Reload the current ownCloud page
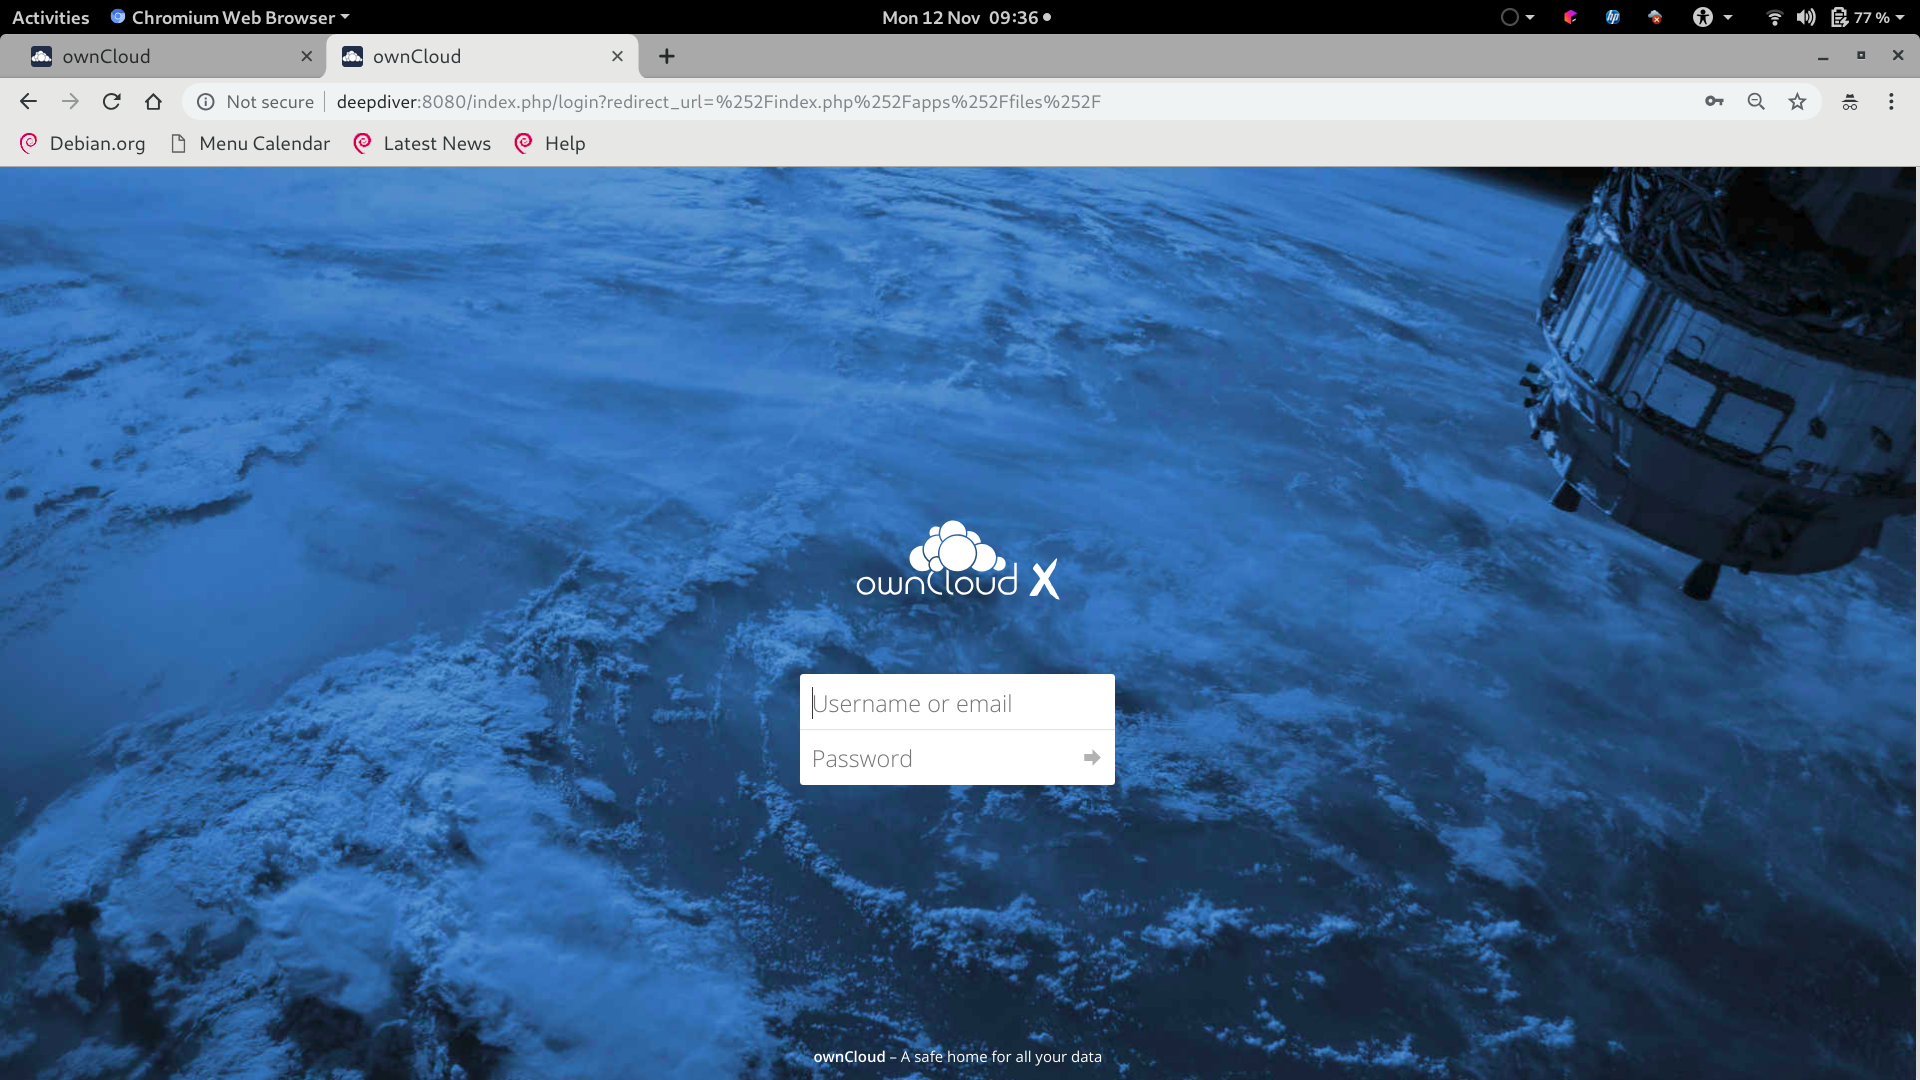1920x1080 pixels. pyautogui.click(x=111, y=101)
